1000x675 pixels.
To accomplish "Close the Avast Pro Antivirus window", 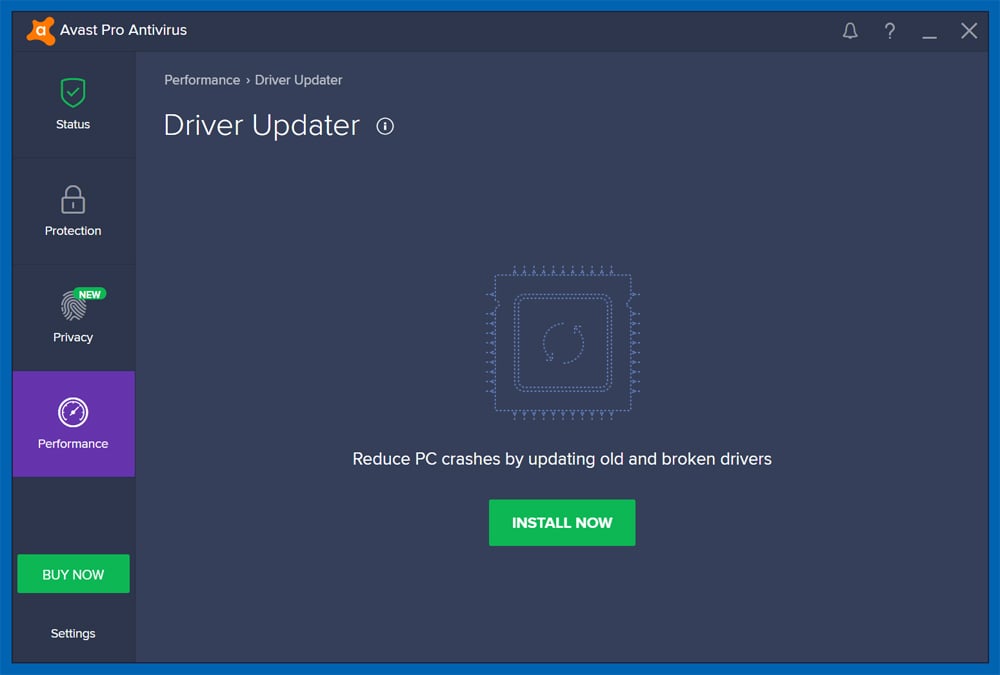I will coord(969,31).
